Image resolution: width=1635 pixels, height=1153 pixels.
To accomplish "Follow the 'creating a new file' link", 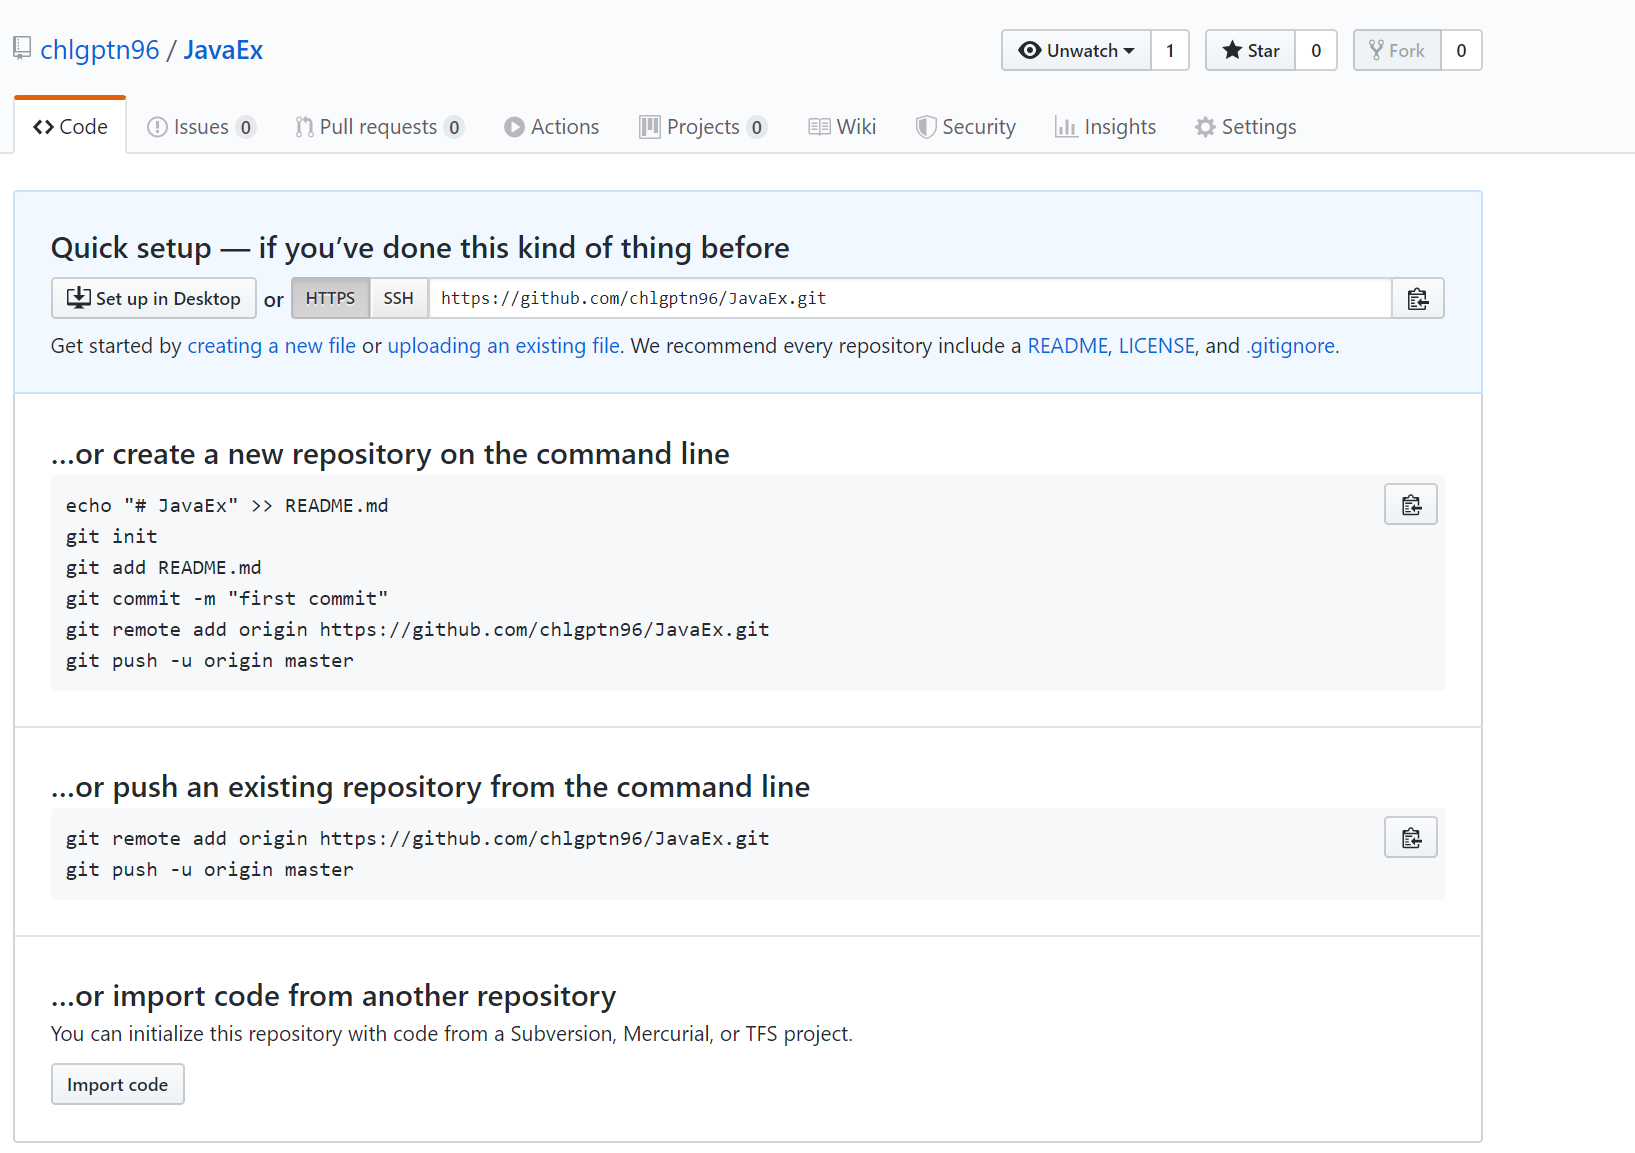I will [271, 346].
